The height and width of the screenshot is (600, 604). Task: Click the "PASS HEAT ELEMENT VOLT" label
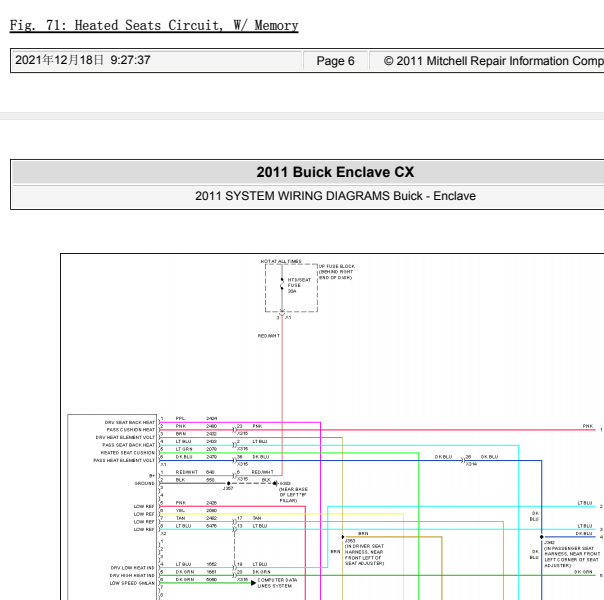coord(124,461)
